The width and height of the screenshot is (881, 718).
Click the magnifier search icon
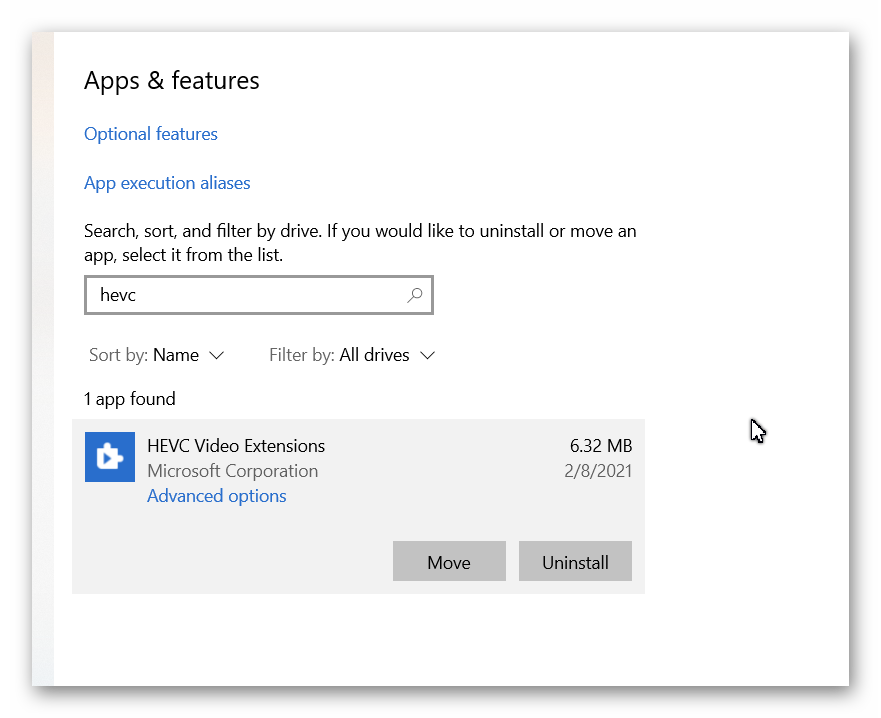(415, 295)
